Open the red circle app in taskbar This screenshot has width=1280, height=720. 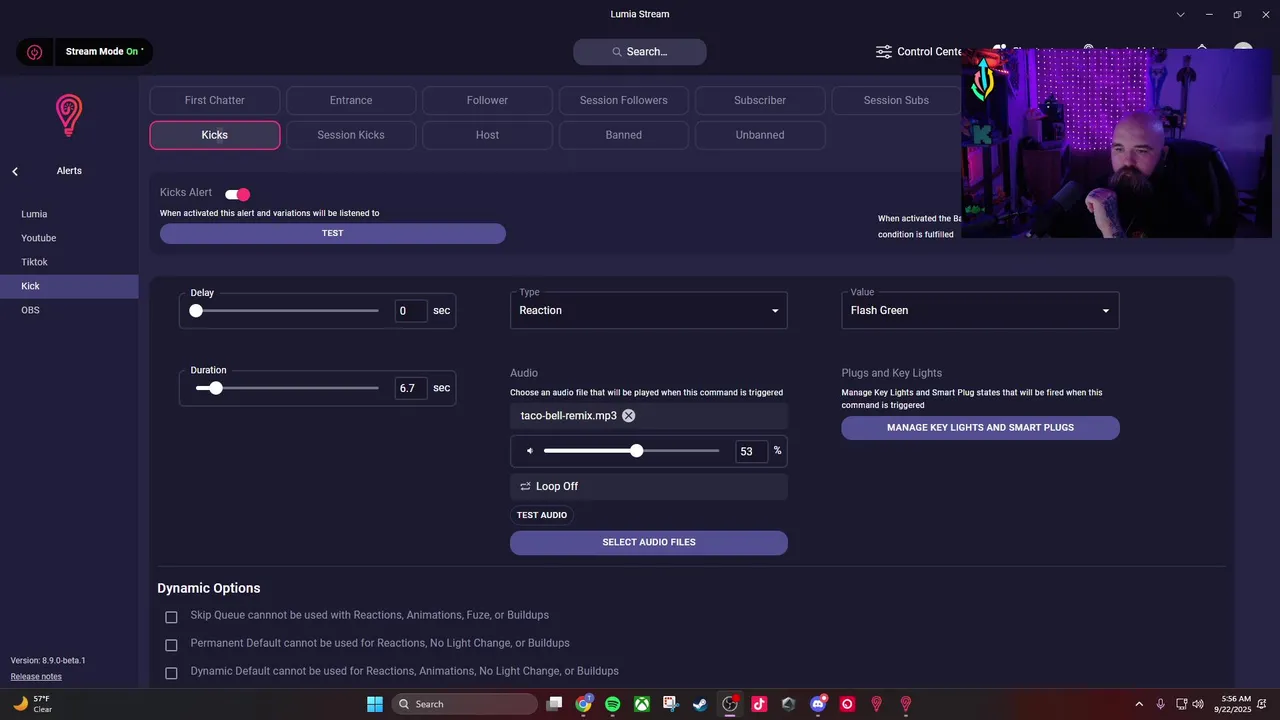tap(847, 704)
